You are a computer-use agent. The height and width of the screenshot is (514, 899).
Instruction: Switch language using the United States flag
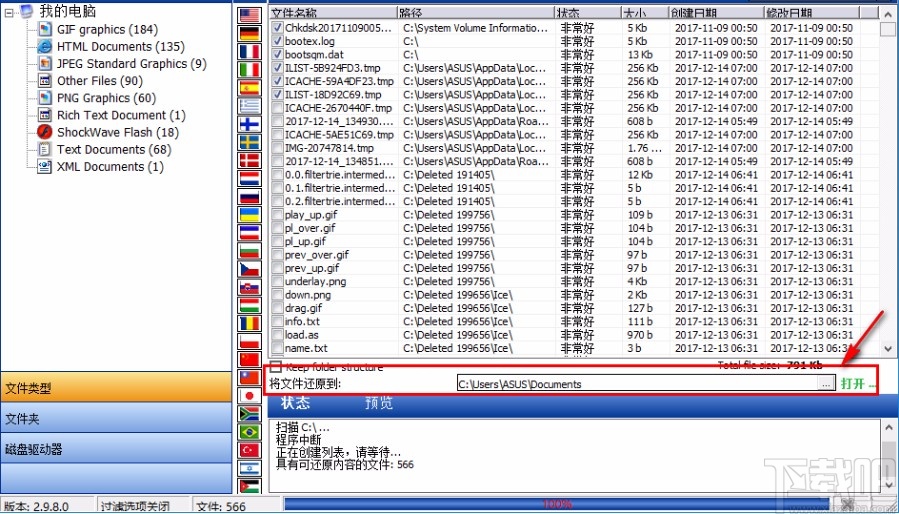(x=250, y=15)
